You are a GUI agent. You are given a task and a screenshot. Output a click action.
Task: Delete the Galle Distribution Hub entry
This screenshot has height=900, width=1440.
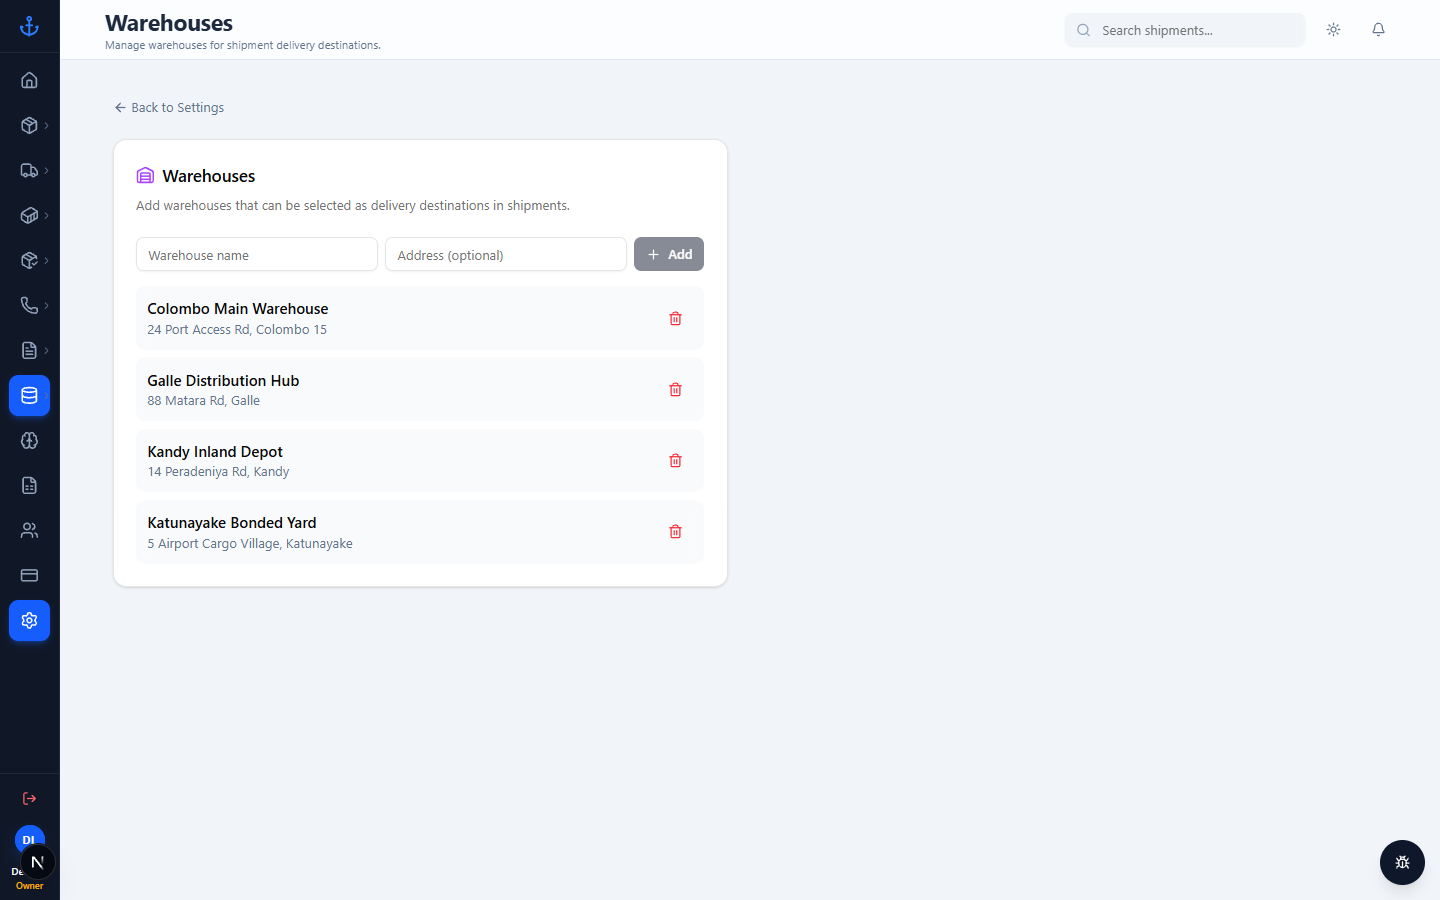coord(675,389)
